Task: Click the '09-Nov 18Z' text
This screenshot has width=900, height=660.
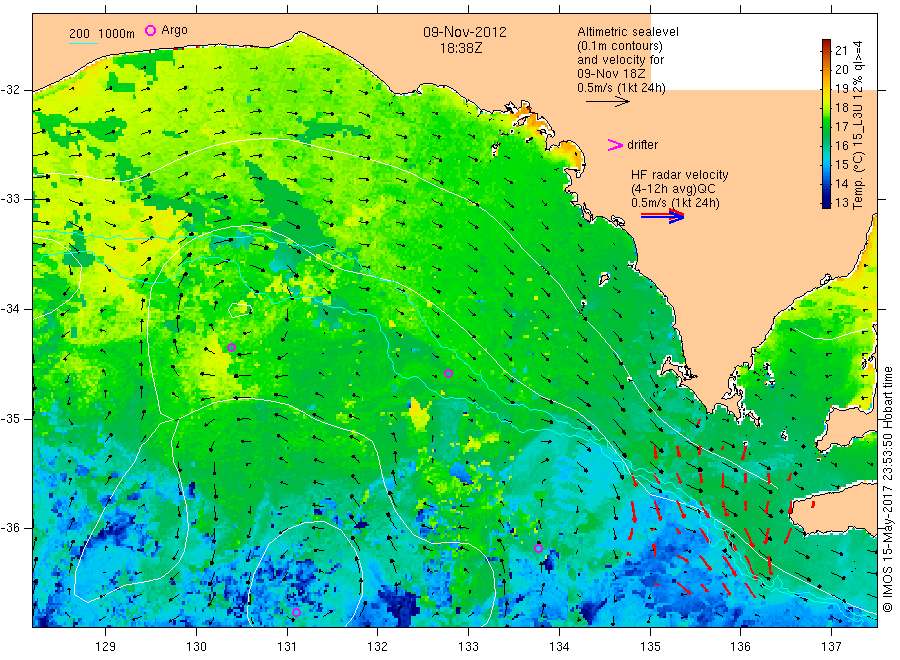Action: (x=611, y=74)
